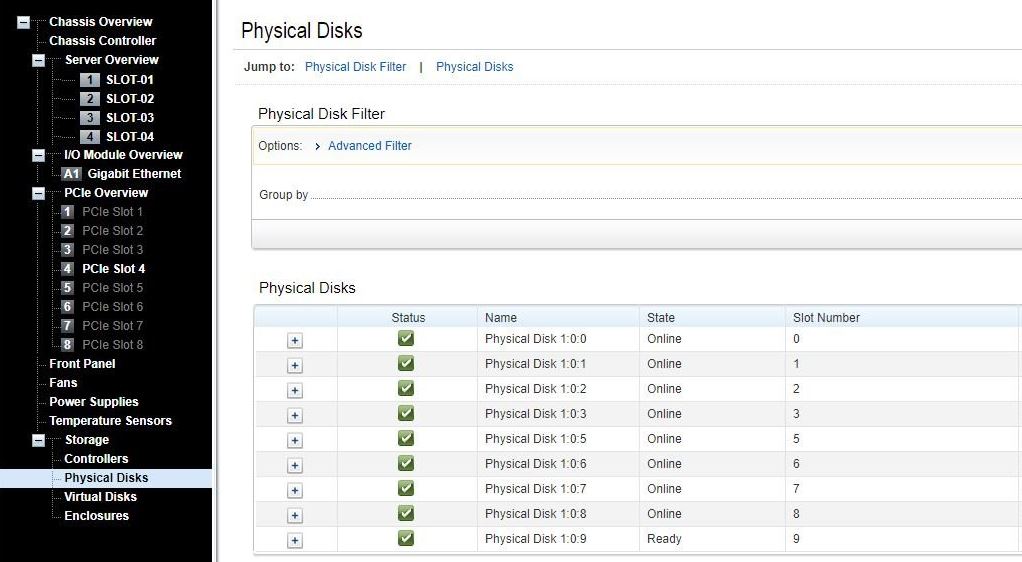Collapse the Chassis Overview tree node

[x=24, y=22]
